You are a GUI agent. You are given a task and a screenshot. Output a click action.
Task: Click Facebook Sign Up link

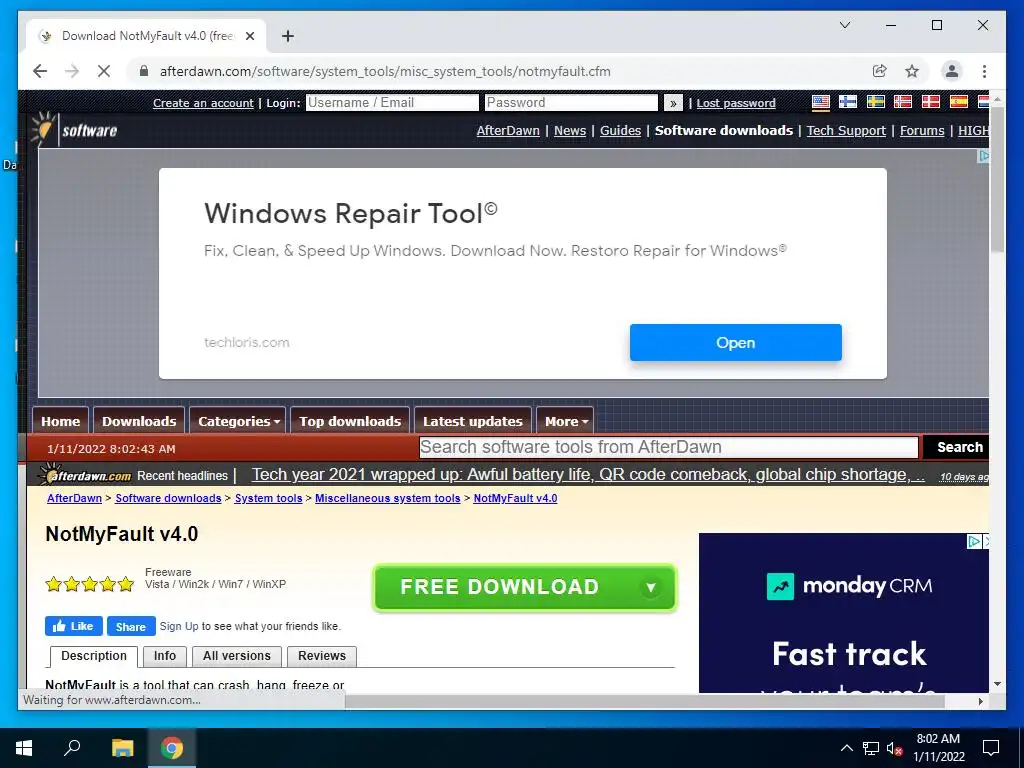(179, 626)
